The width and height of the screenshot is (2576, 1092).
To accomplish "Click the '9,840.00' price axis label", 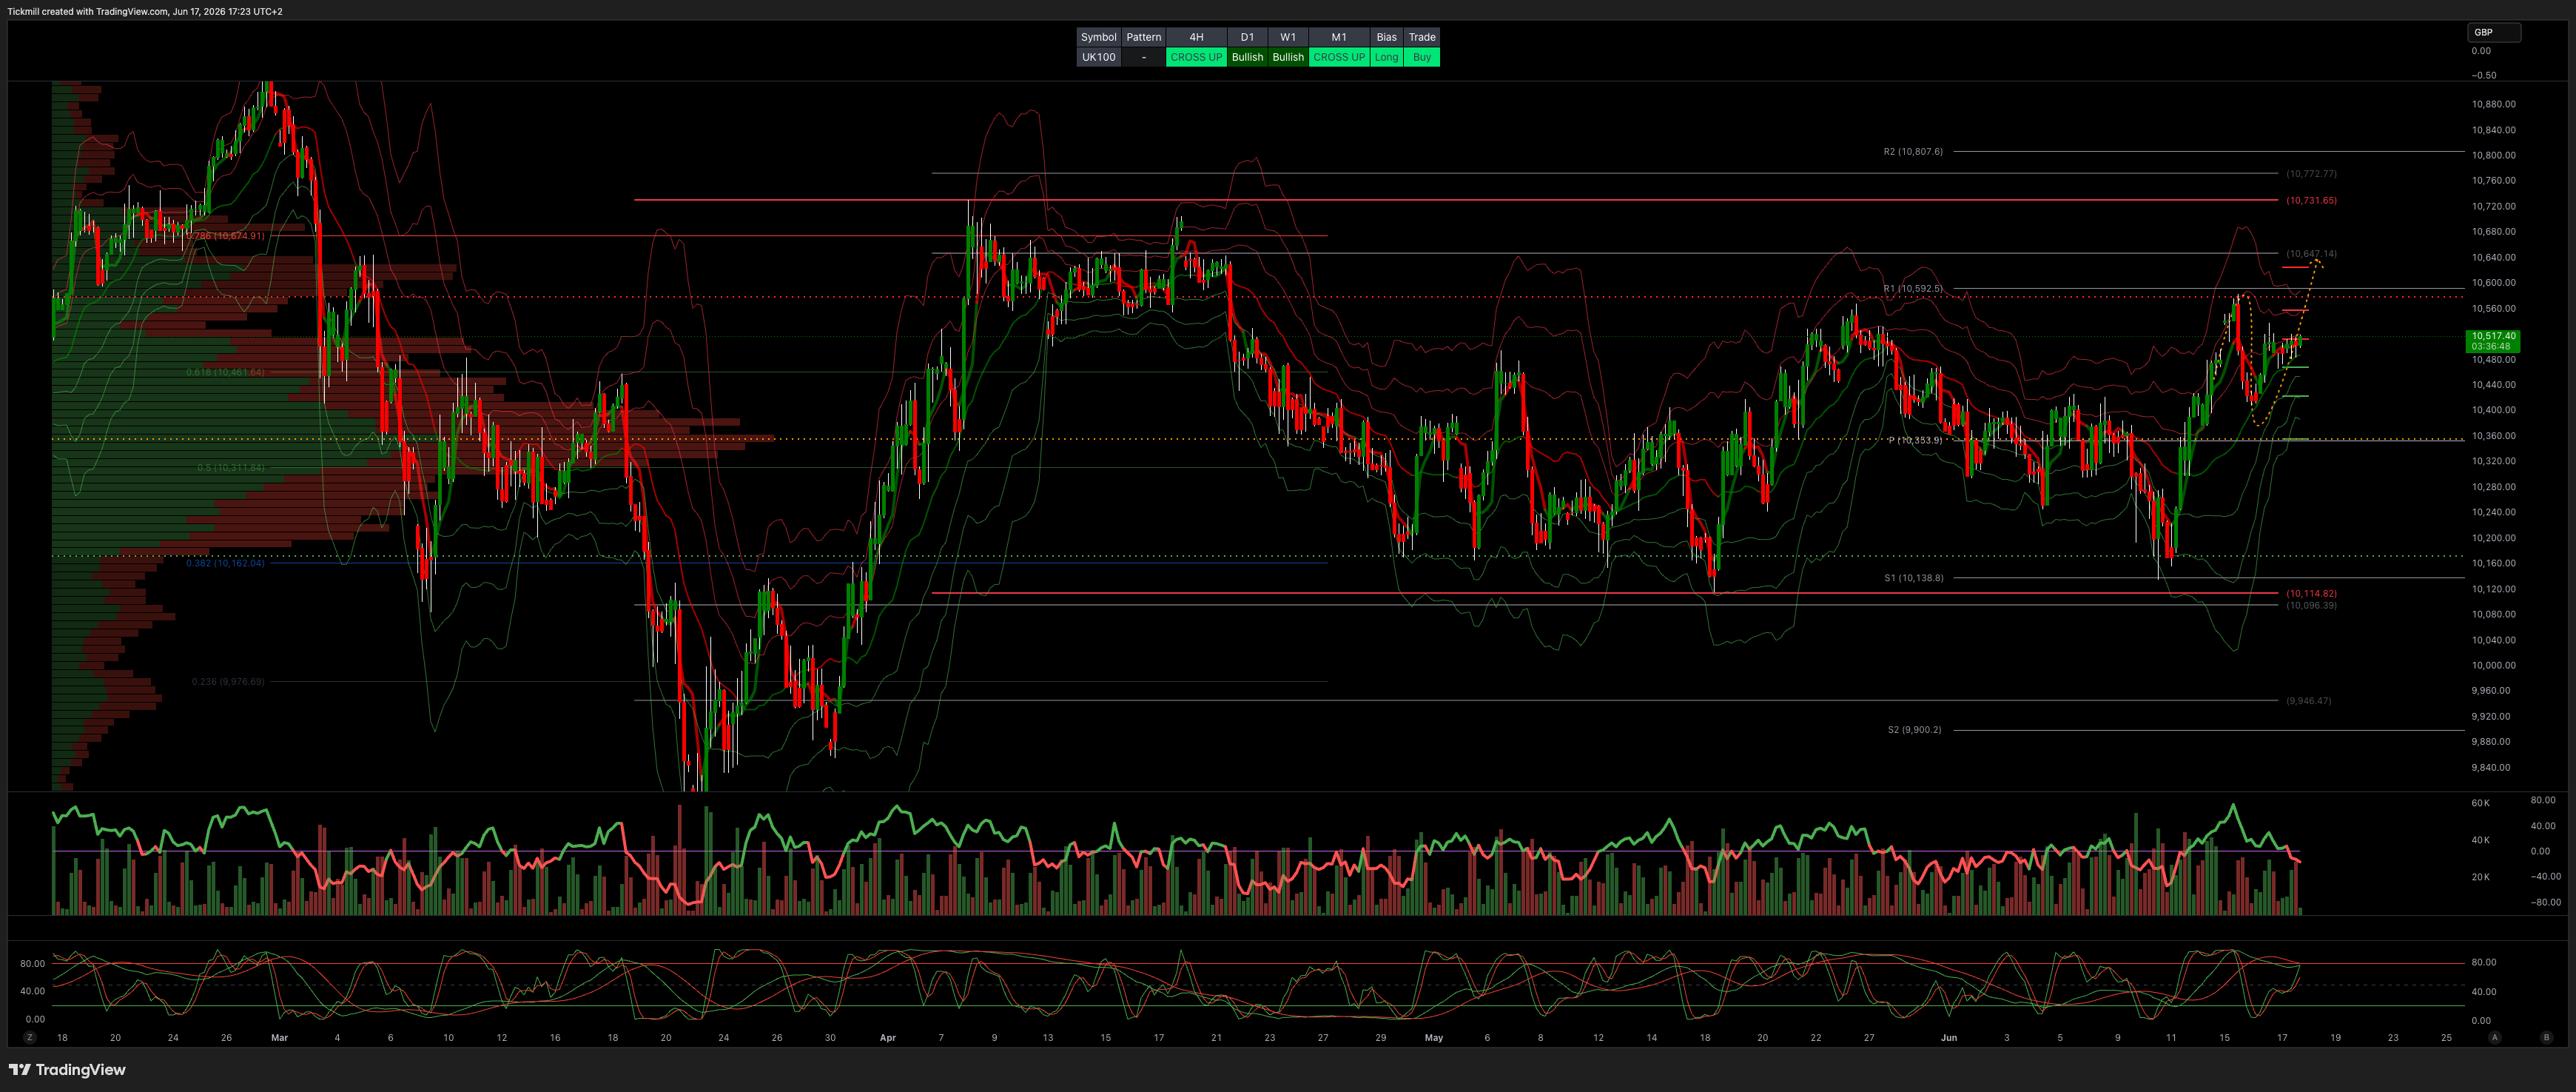I will 2491,767.
